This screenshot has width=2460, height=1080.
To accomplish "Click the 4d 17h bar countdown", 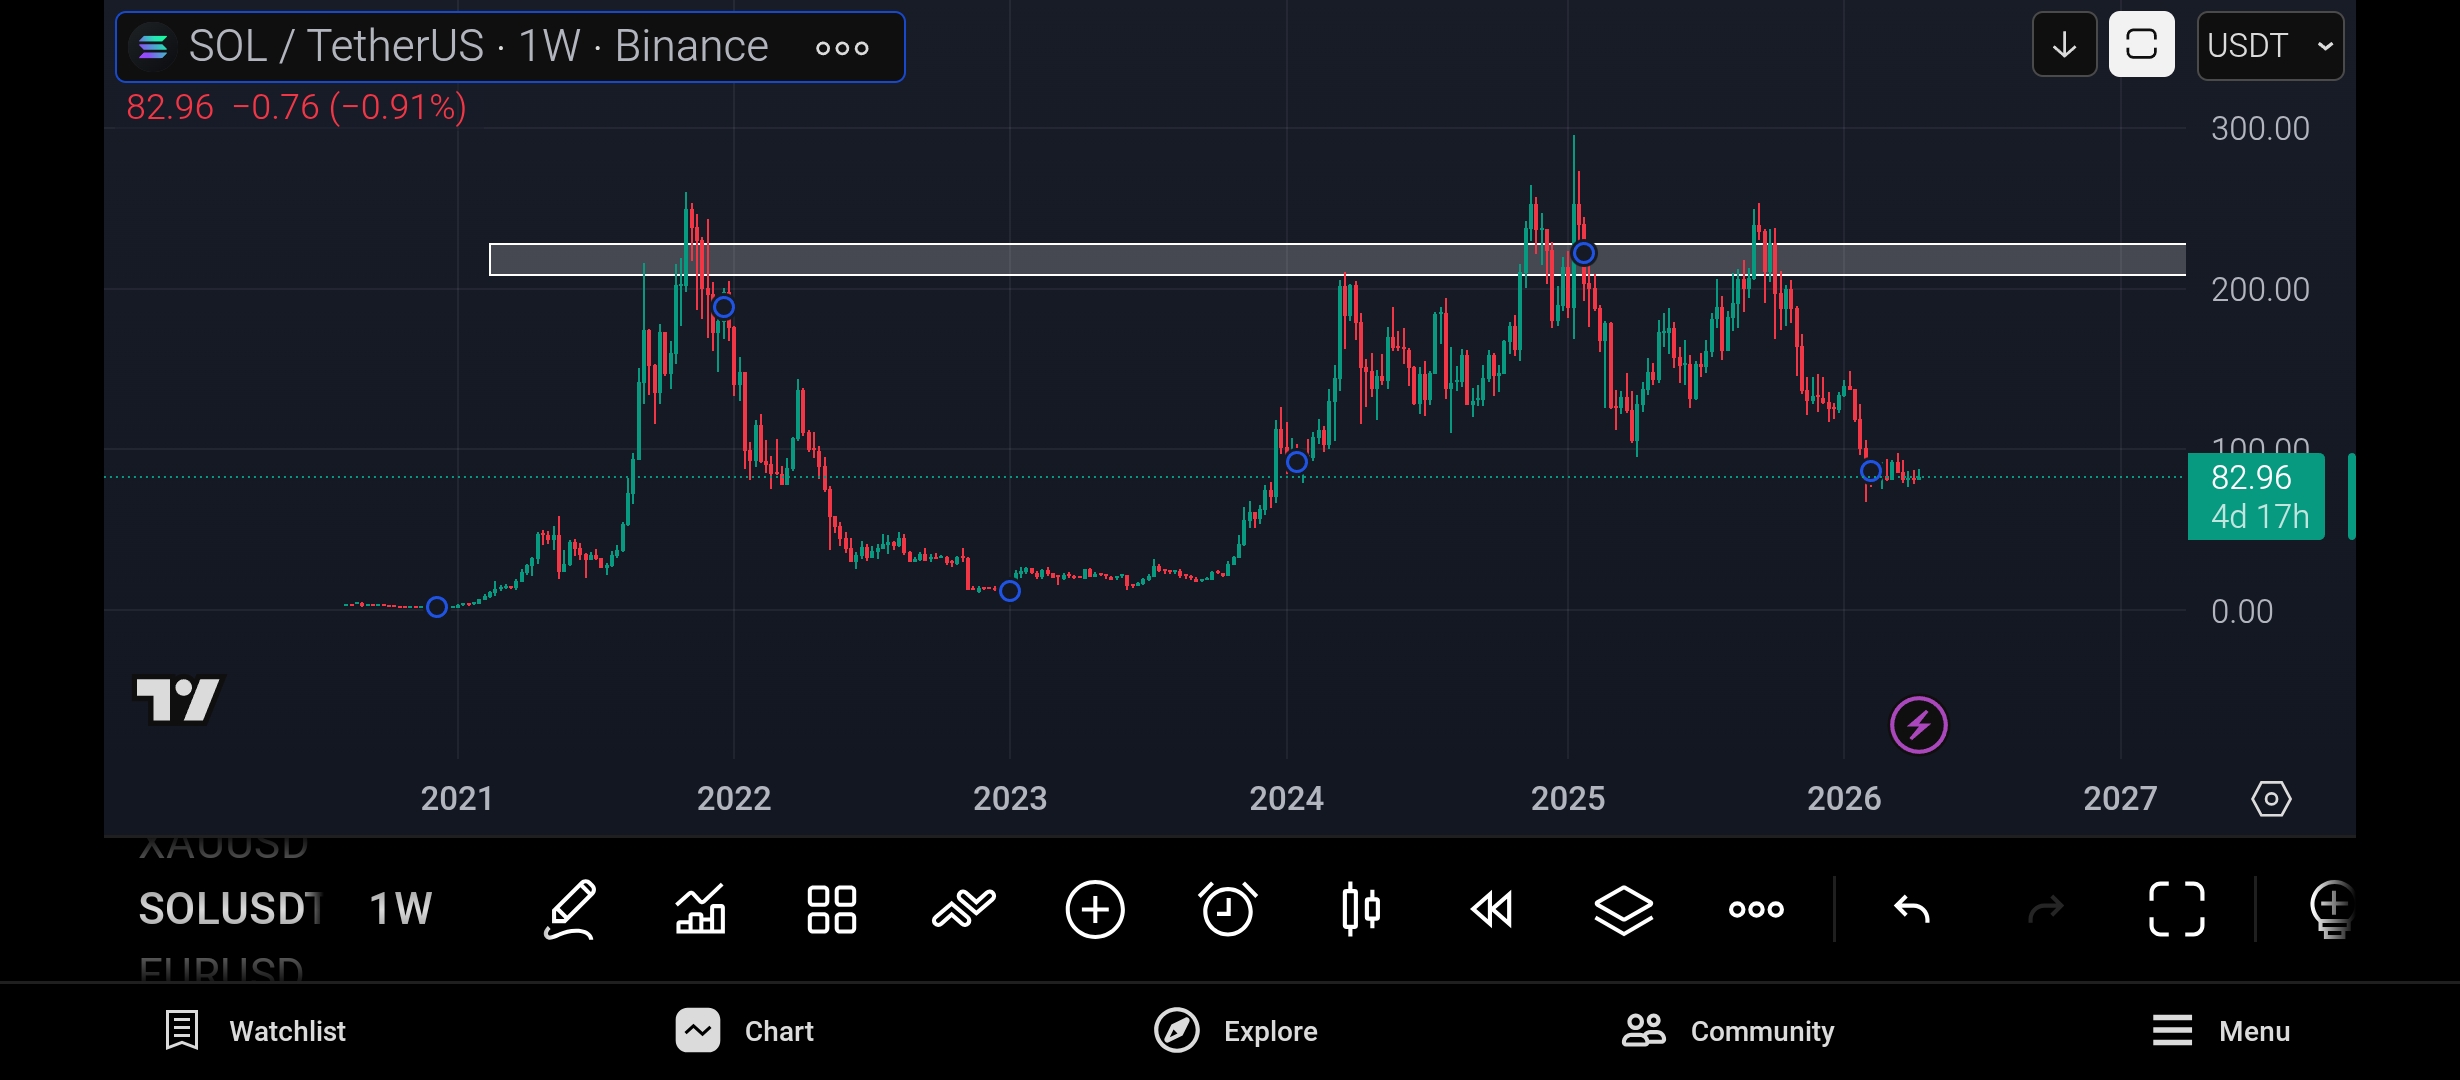I will pos(2260,517).
